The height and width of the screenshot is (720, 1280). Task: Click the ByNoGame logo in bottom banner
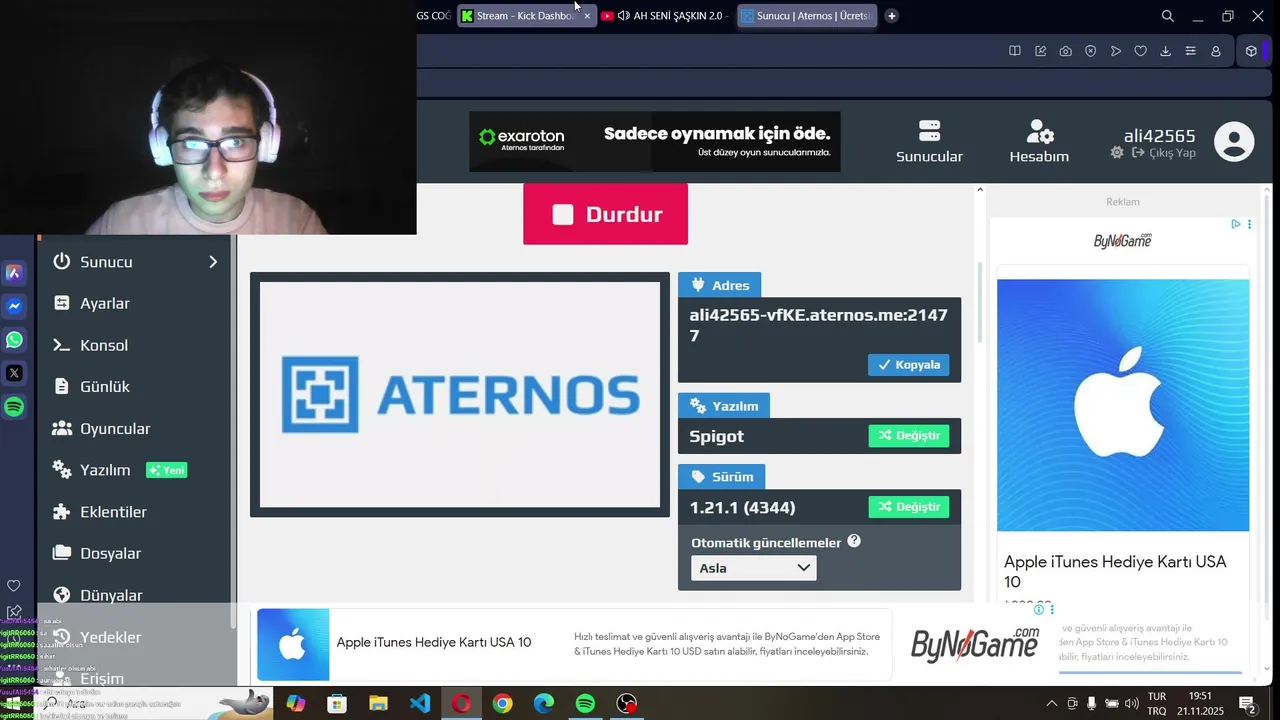click(x=975, y=645)
